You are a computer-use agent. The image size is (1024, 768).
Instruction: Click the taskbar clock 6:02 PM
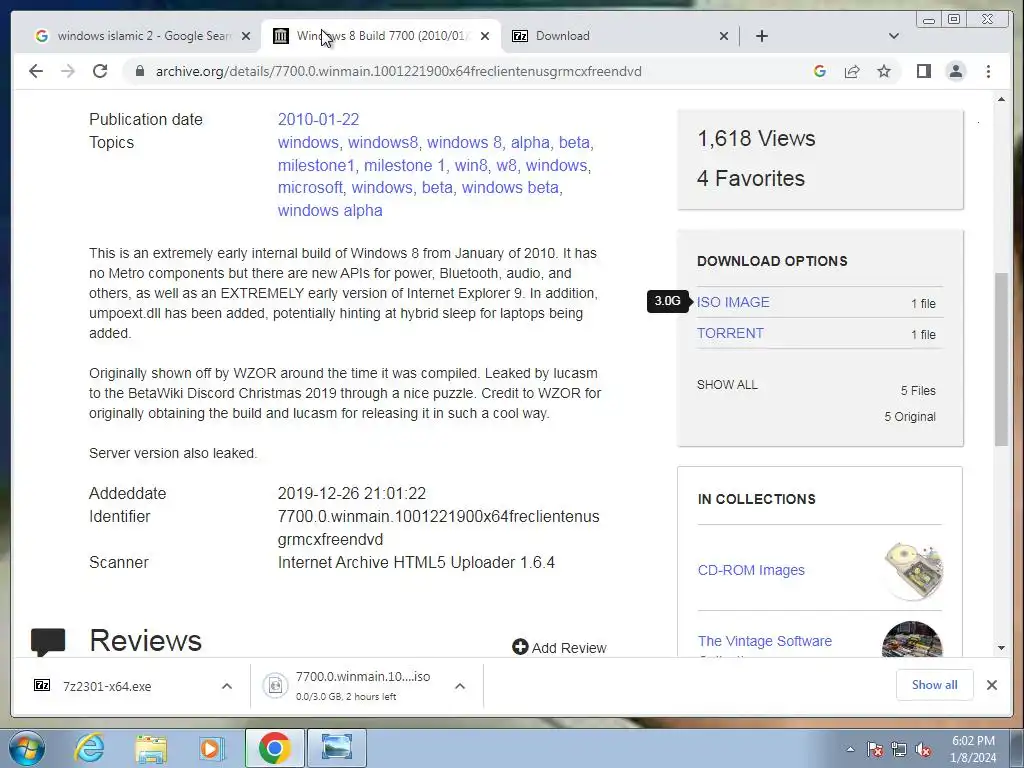973,741
